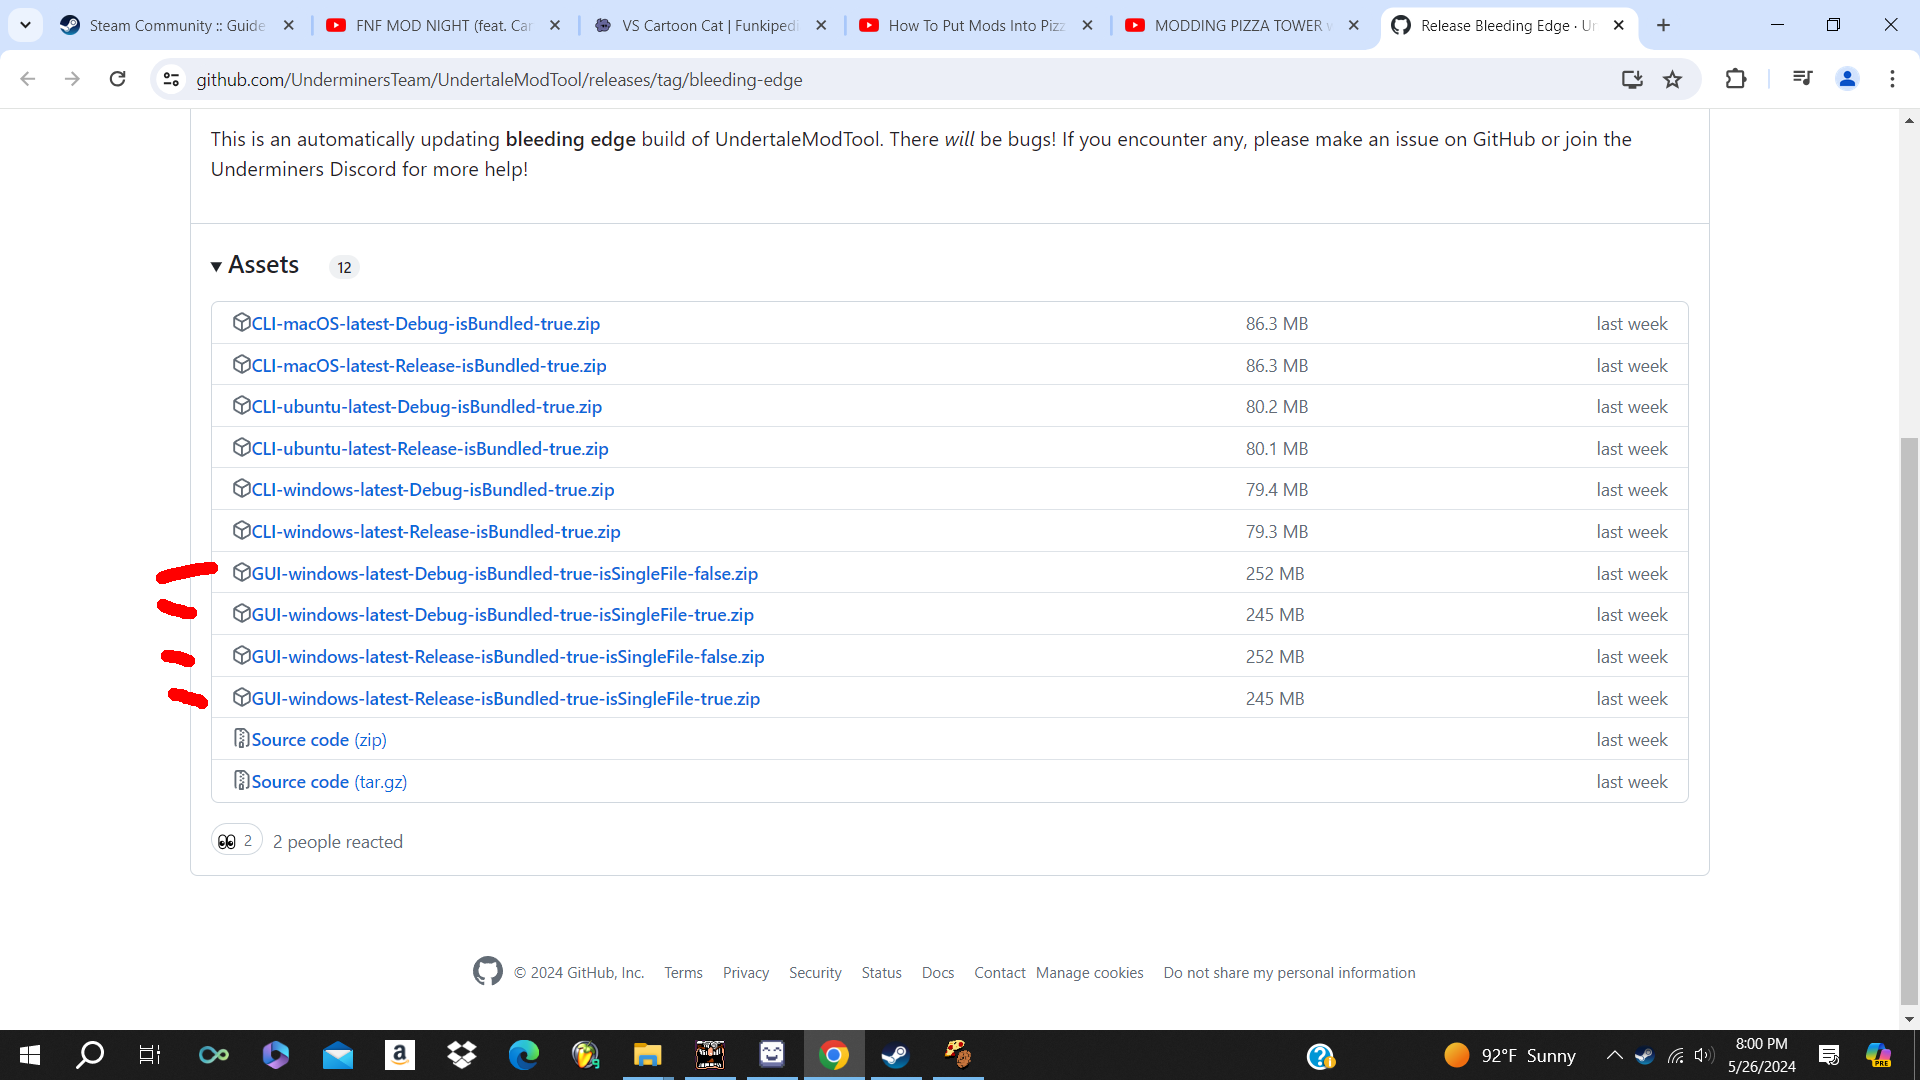Toggle the eyes emoji reaction button
The image size is (1920, 1080).
(236, 841)
